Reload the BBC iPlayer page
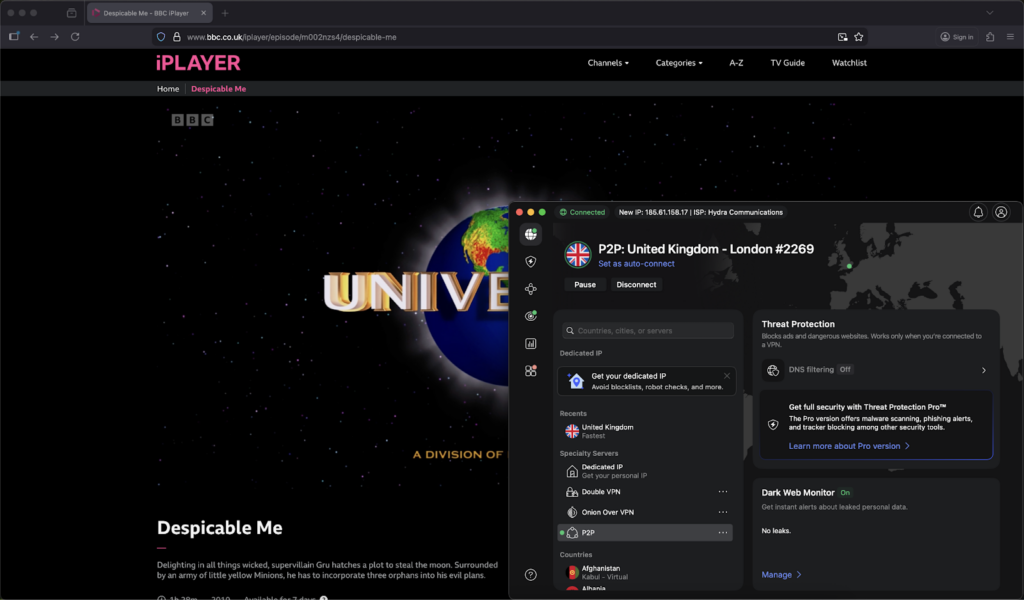The width and height of the screenshot is (1024, 600). 75,37
